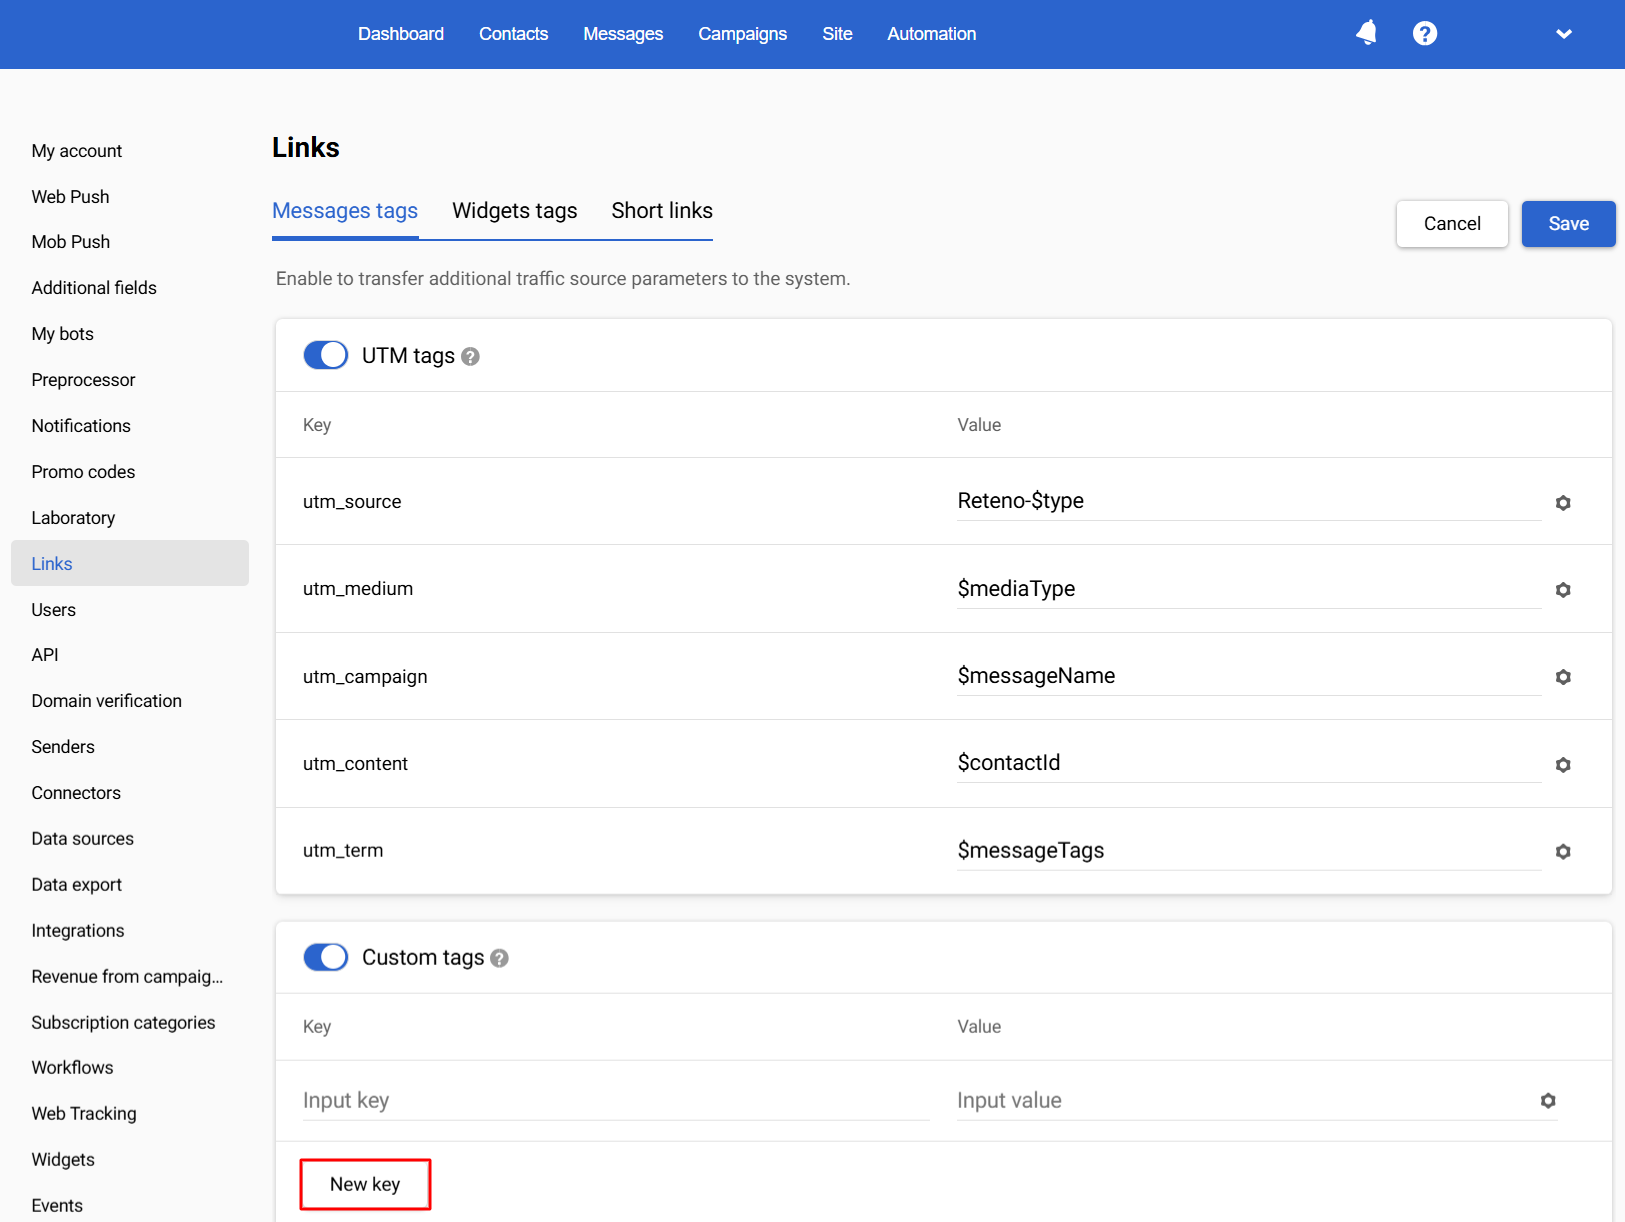Open Messages in the top navigation

click(623, 34)
